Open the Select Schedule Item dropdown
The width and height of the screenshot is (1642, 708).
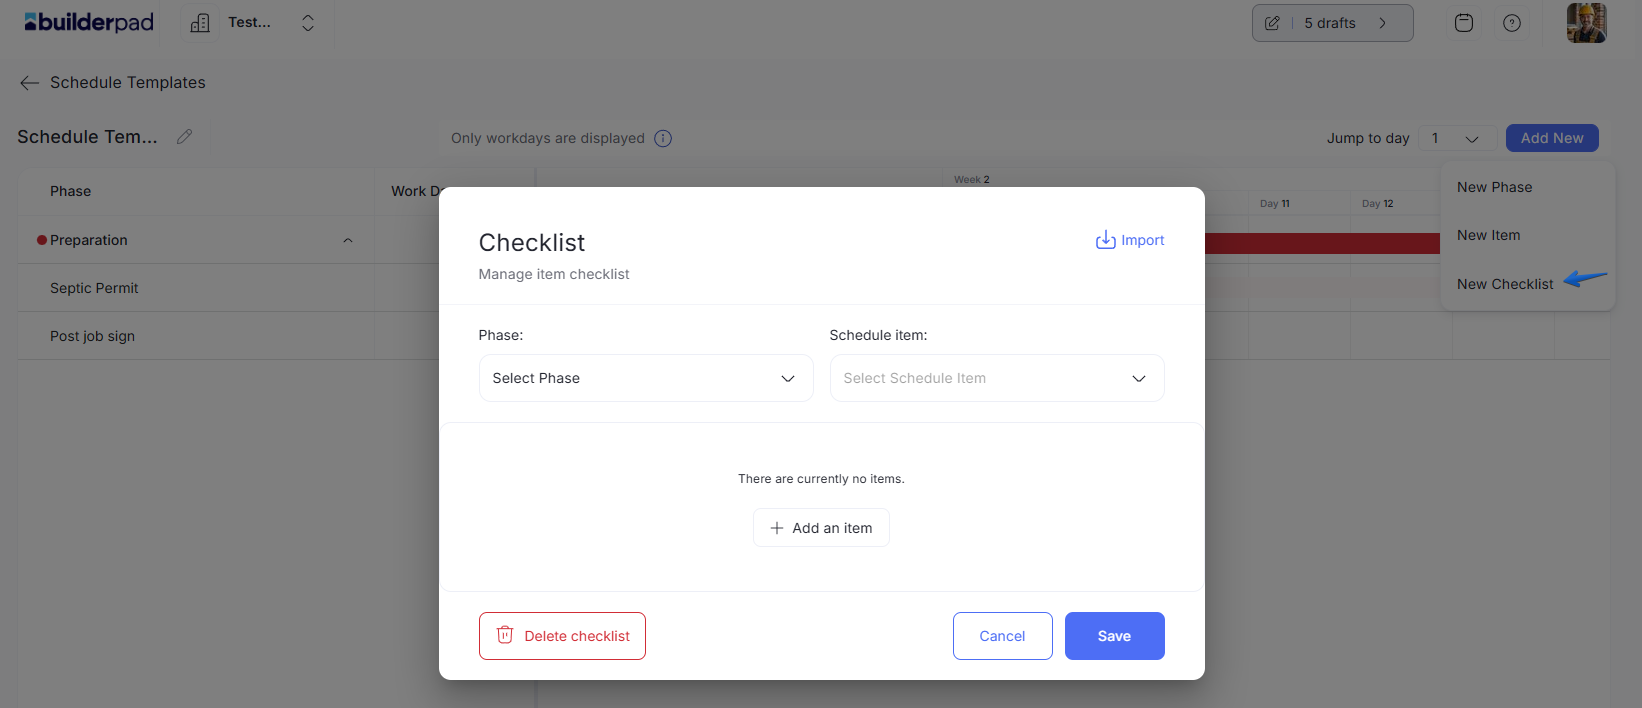[997, 378]
